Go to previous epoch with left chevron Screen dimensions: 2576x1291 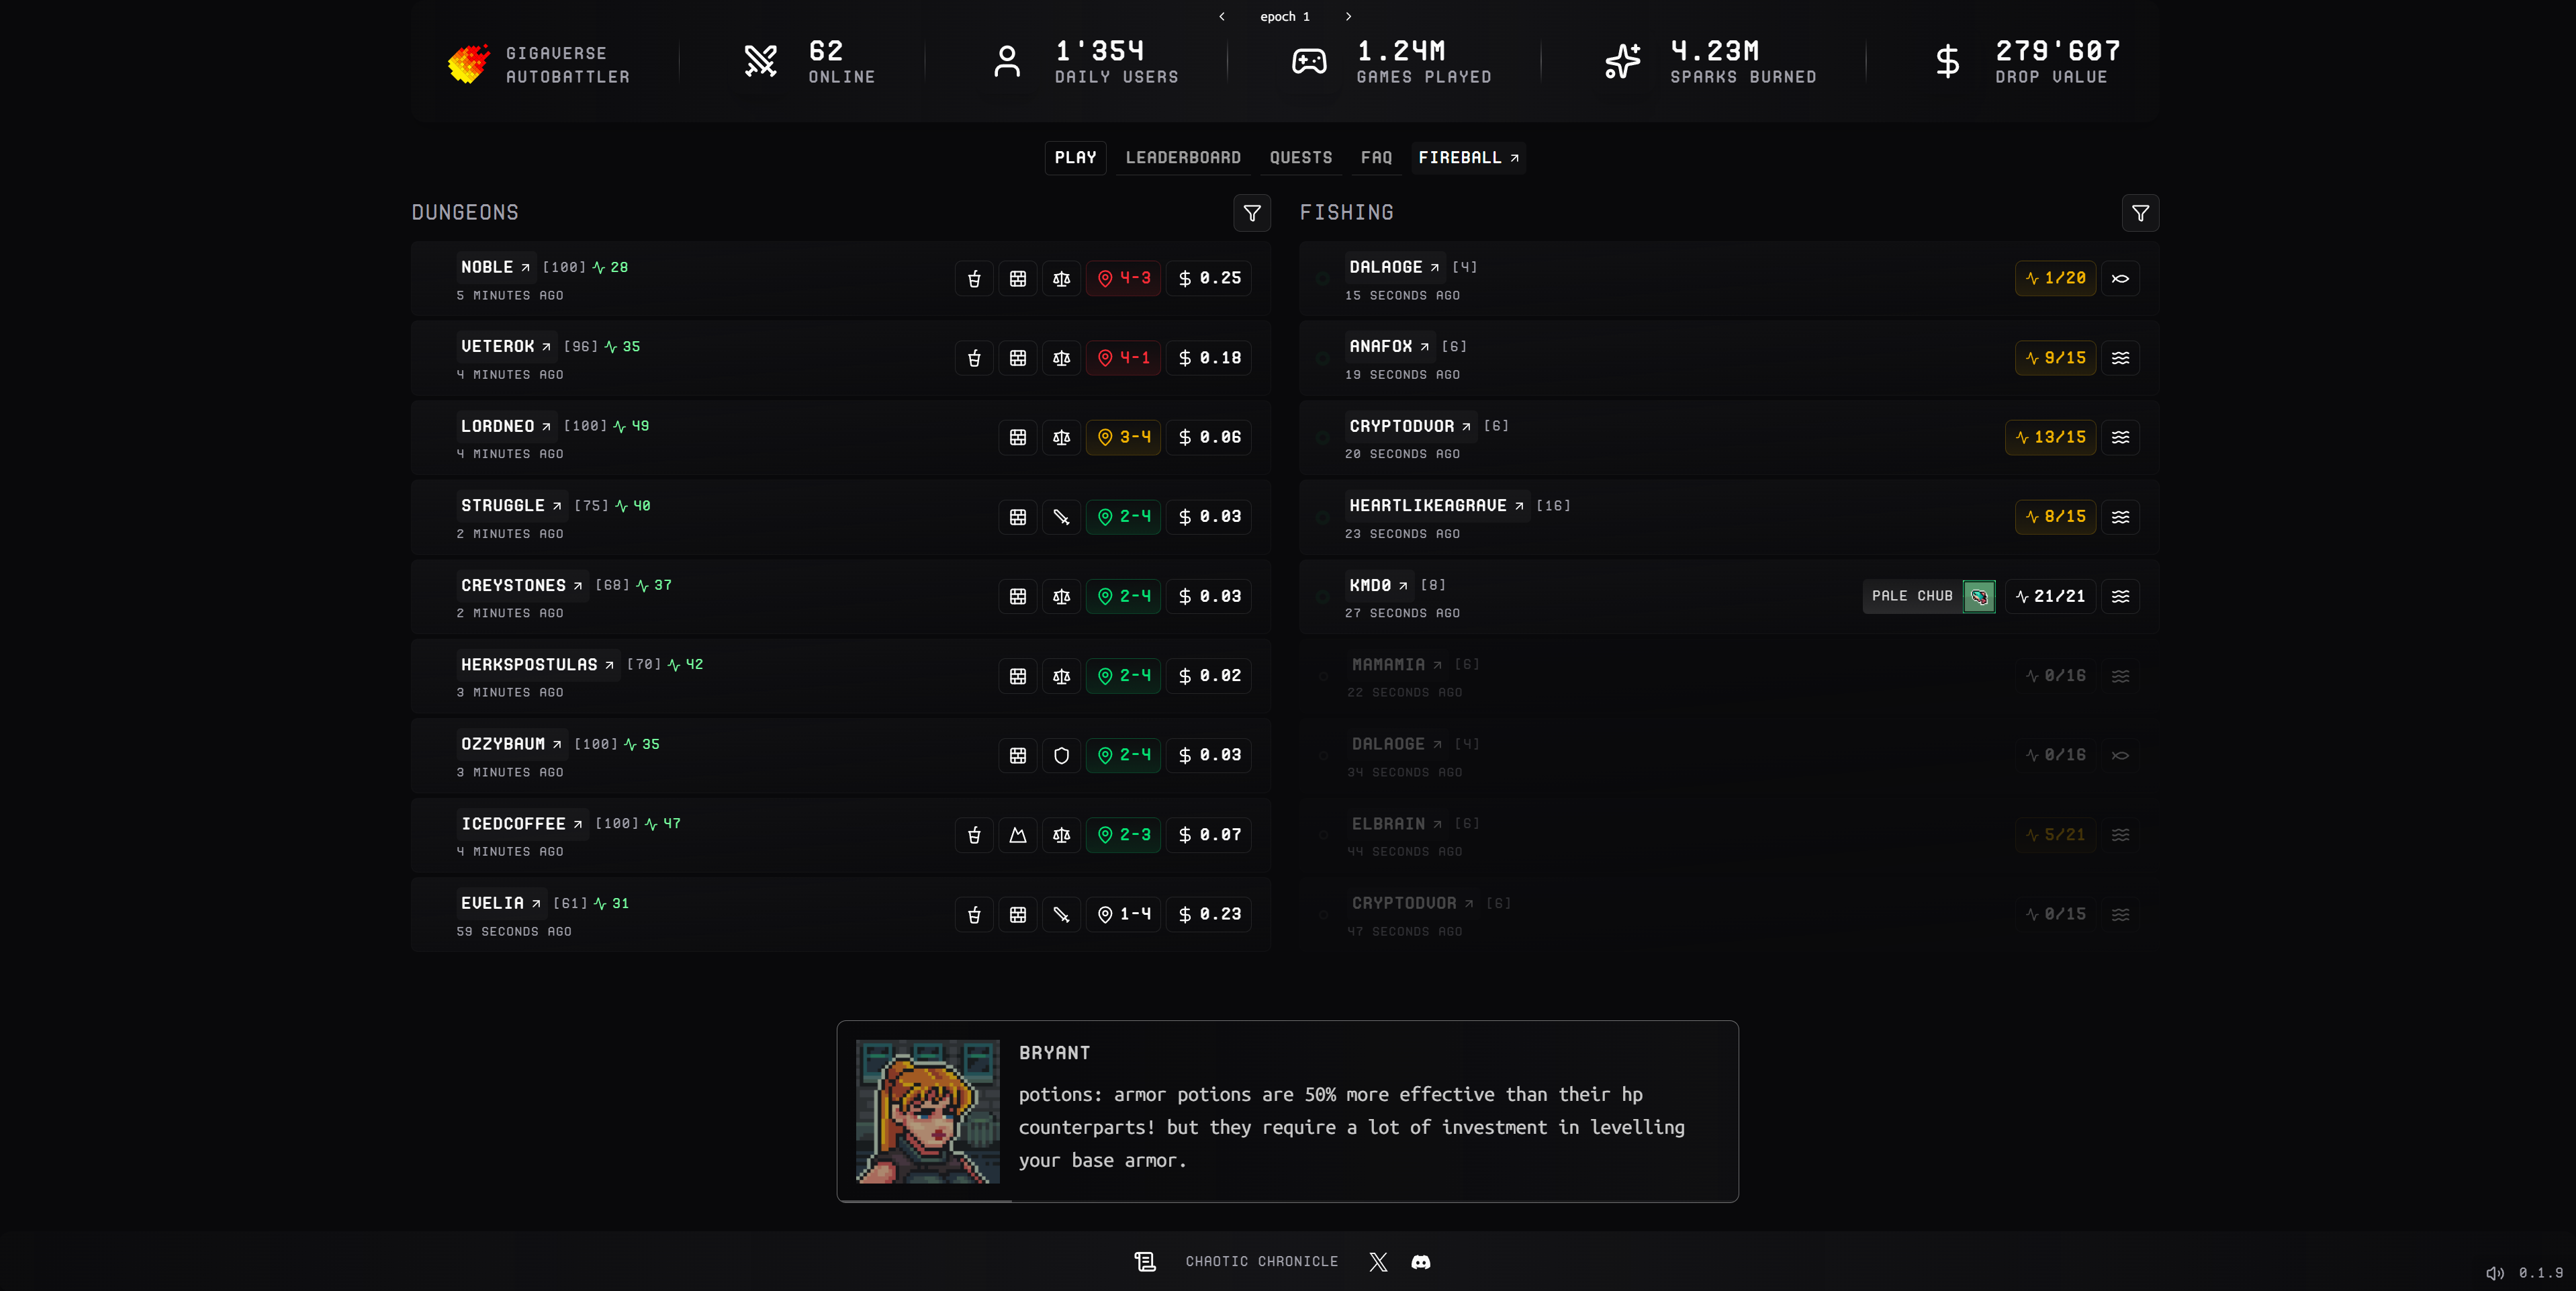[1222, 17]
